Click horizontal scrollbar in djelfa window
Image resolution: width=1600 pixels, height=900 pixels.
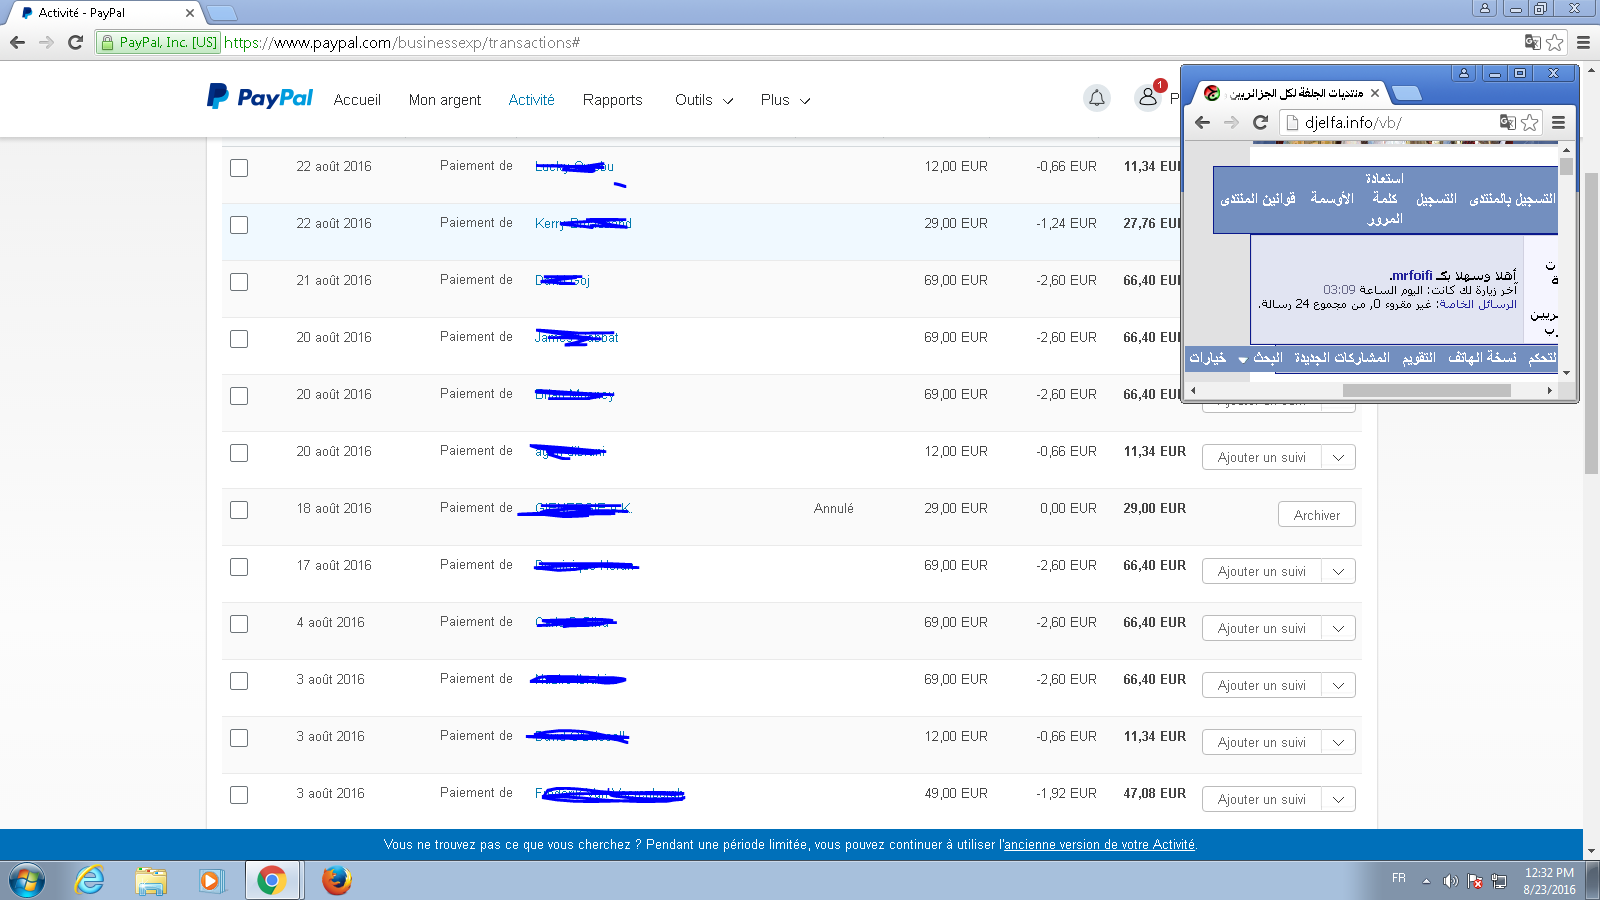(x=1426, y=391)
